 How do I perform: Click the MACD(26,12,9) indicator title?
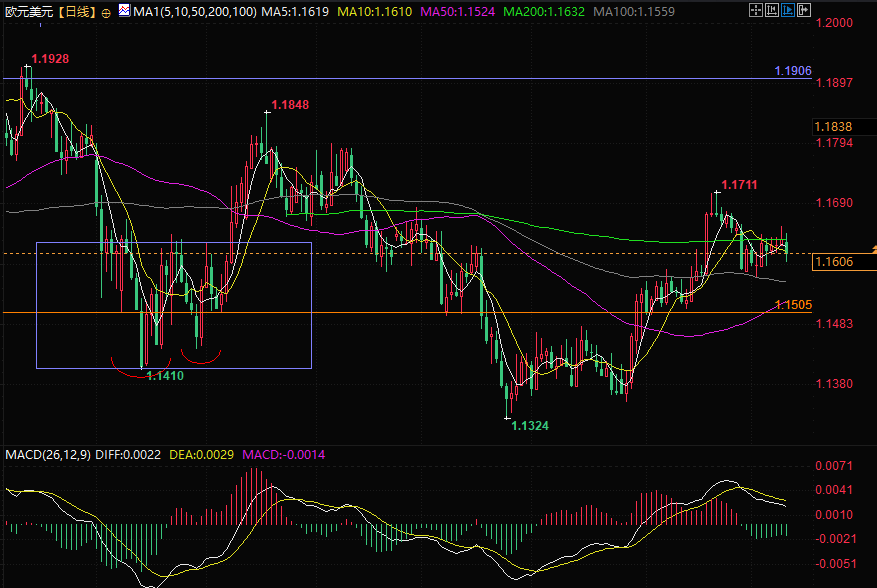[48, 455]
